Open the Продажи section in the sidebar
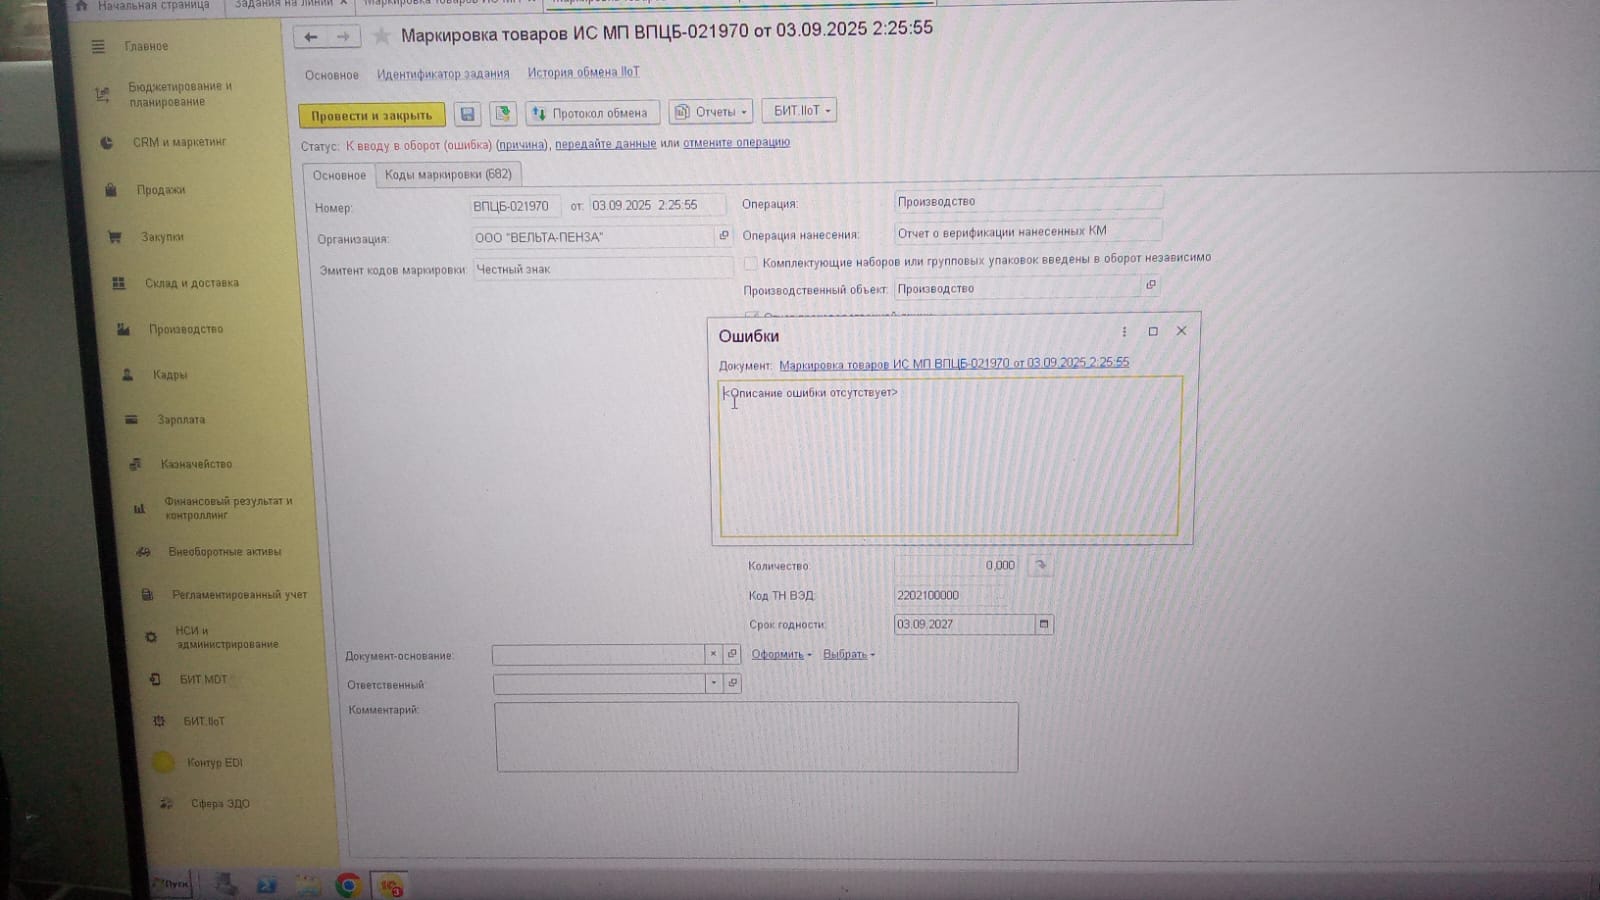The width and height of the screenshot is (1600, 900). (x=160, y=190)
